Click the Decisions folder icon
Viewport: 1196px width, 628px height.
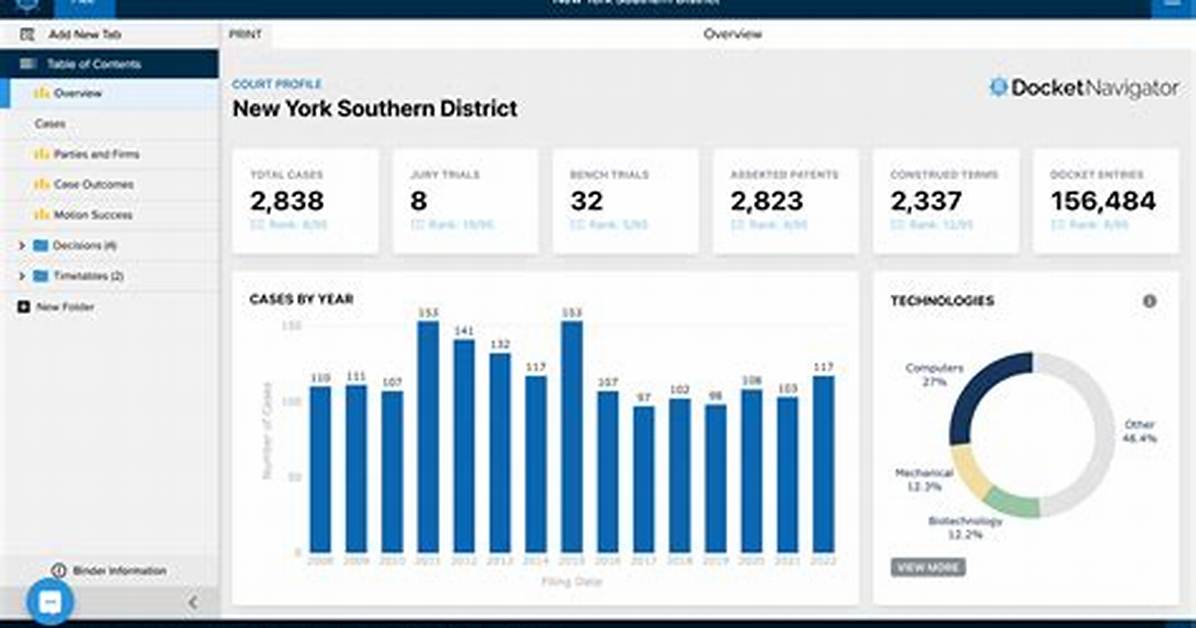41,246
